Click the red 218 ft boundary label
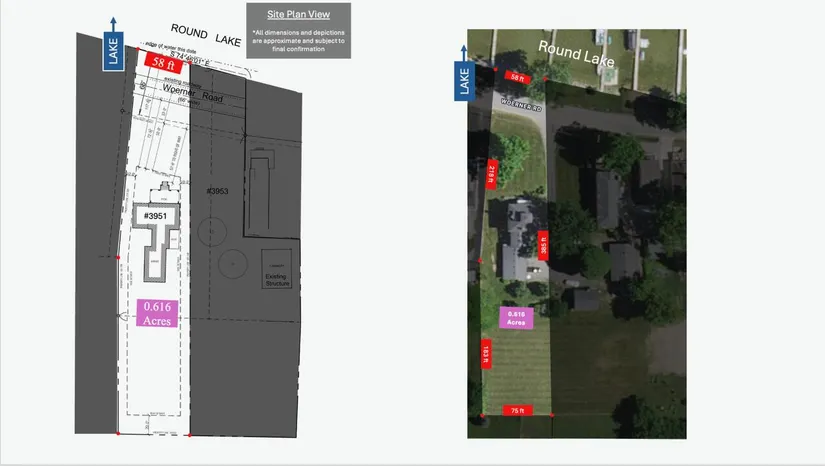 [491, 177]
